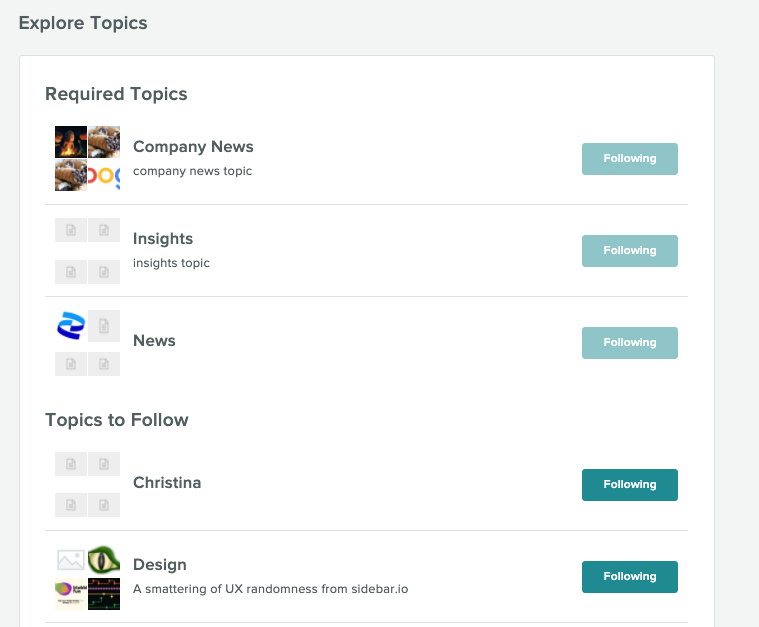Open the Insights topic title
759x627 pixels.
[163, 239]
